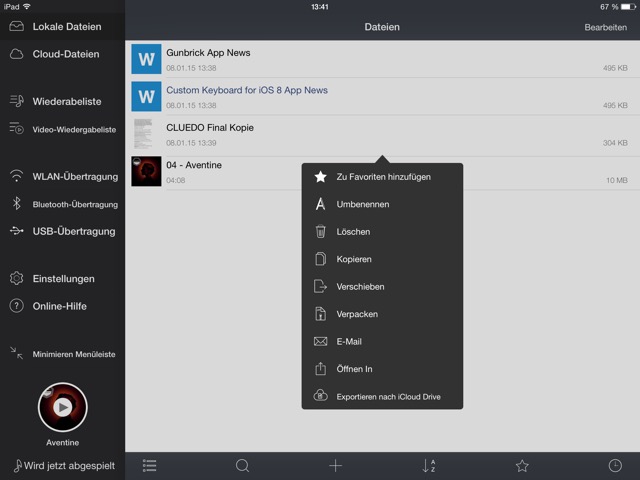Screen dimensions: 640x480
Task: Select Exportieren nach iCloud Drive
Action: (x=382, y=396)
